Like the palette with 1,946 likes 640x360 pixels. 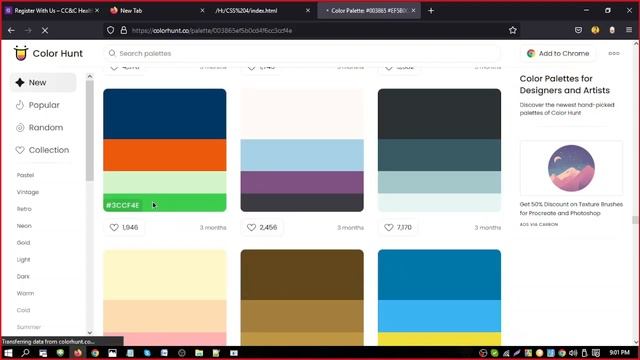(x=114, y=227)
